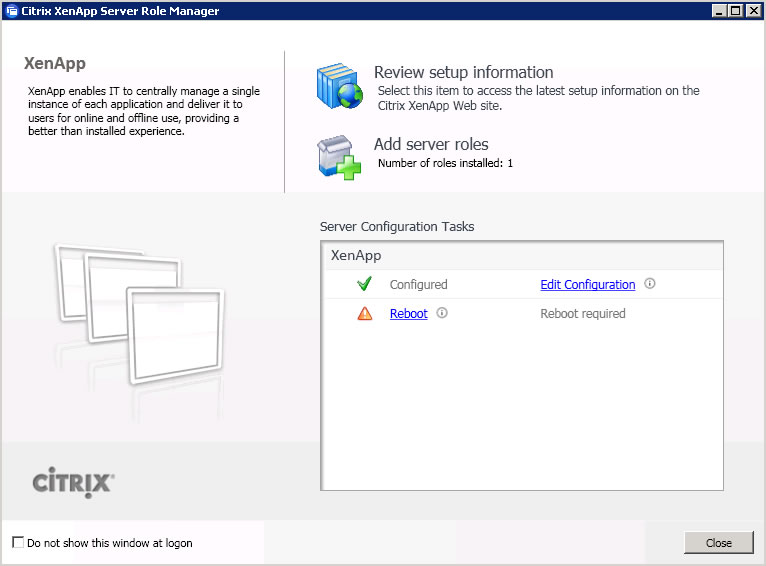
Task: Click the 'Number of roles installed: 1' text
Action: pos(446,163)
